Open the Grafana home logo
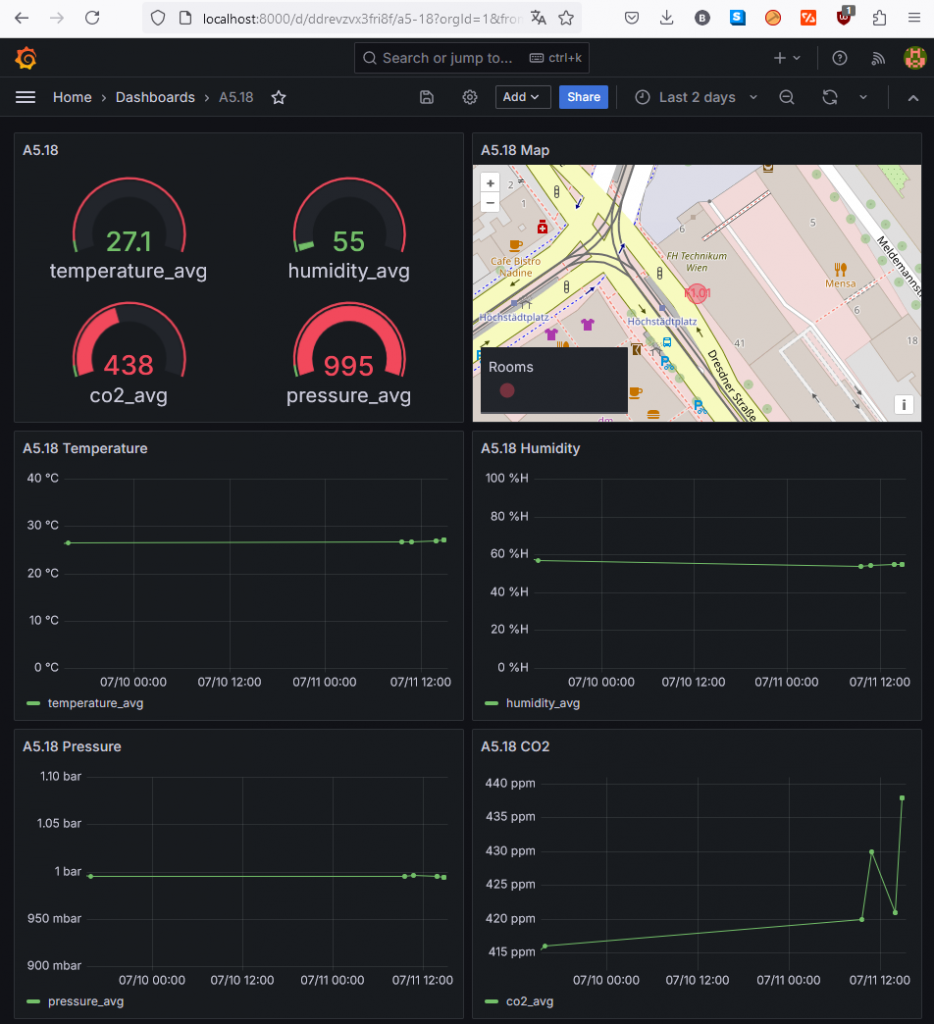934x1024 pixels. [x=25, y=57]
